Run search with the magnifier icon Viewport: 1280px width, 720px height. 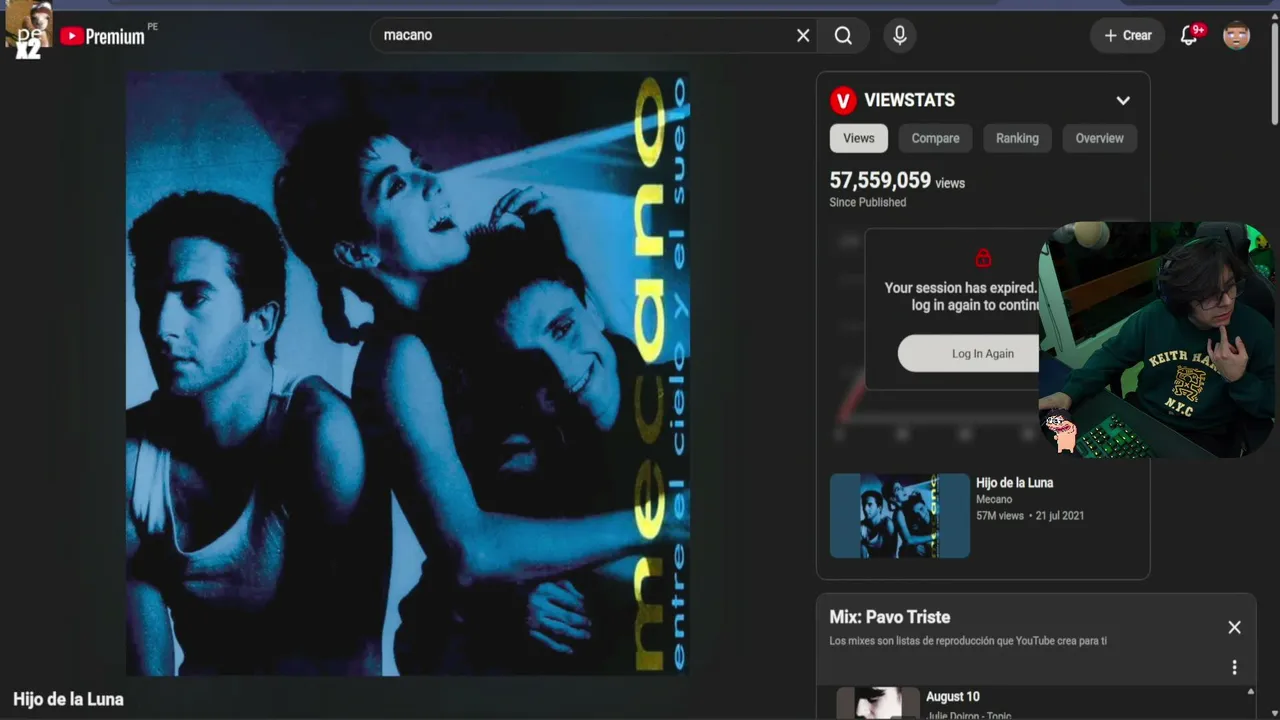(843, 36)
